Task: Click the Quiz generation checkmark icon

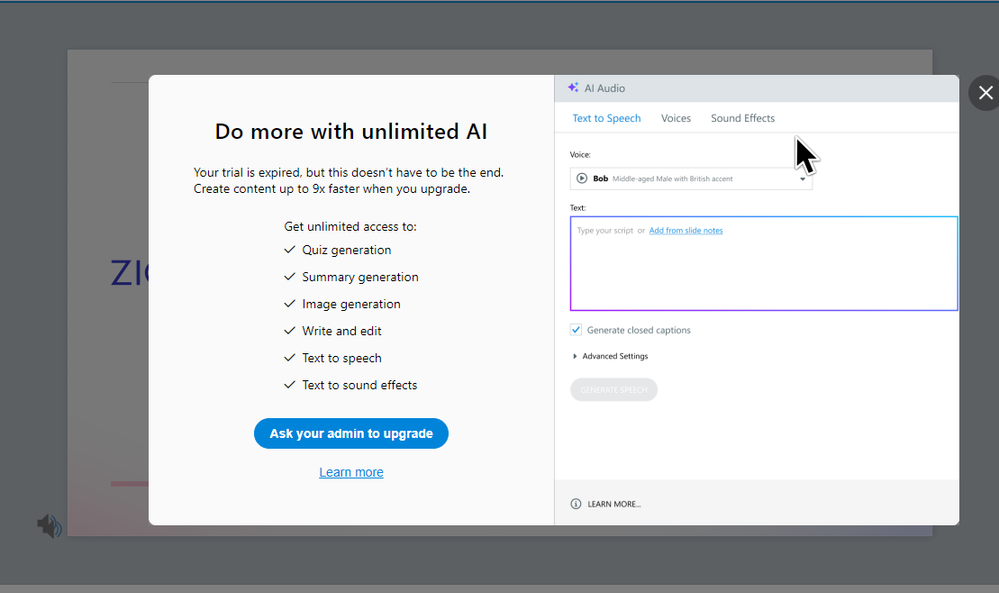Action: (x=290, y=250)
